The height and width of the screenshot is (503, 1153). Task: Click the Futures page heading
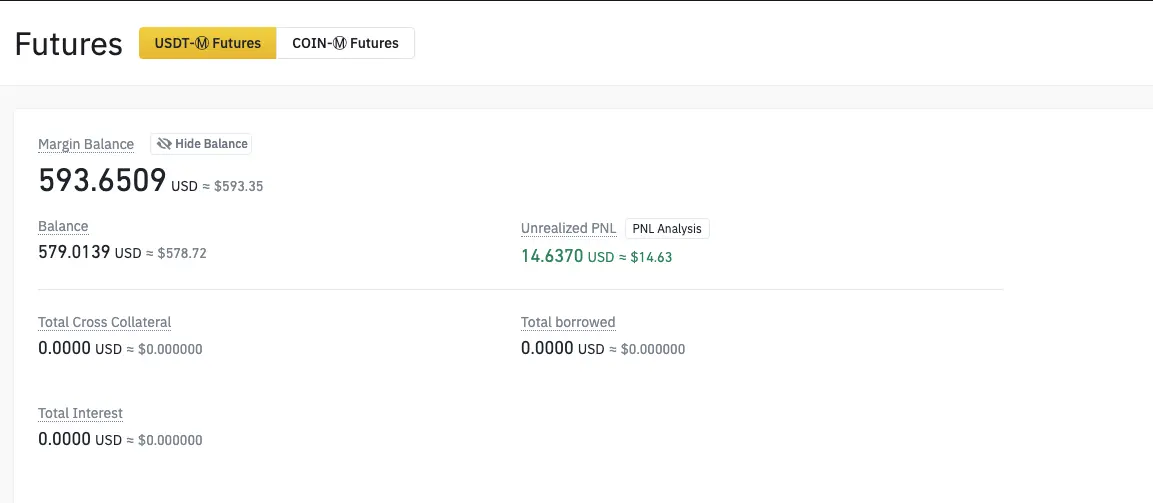(68, 44)
